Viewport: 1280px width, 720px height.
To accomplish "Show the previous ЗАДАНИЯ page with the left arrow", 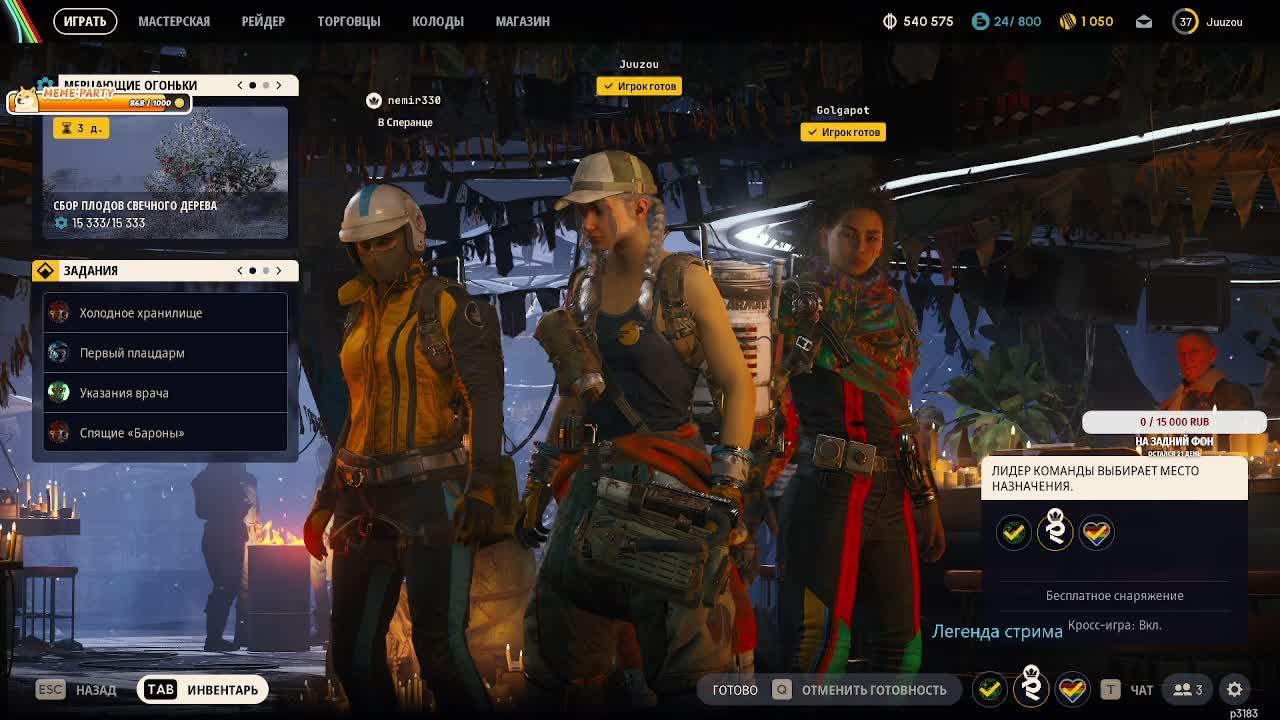I will pos(240,271).
